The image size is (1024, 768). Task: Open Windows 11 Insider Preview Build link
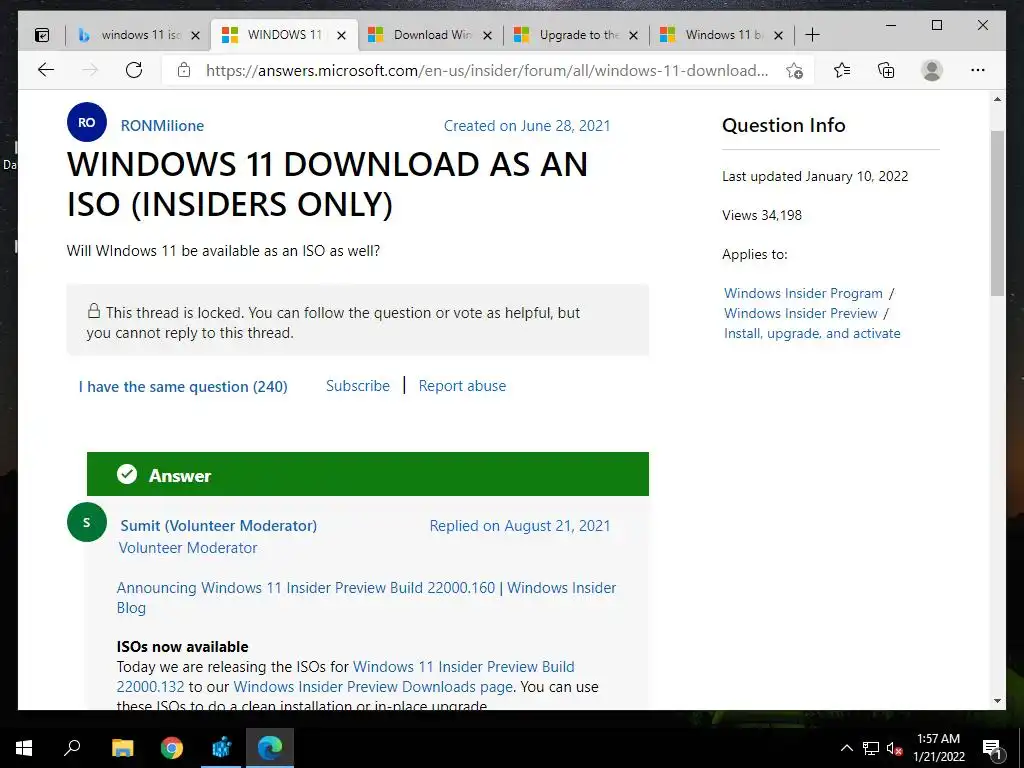tap(345, 677)
